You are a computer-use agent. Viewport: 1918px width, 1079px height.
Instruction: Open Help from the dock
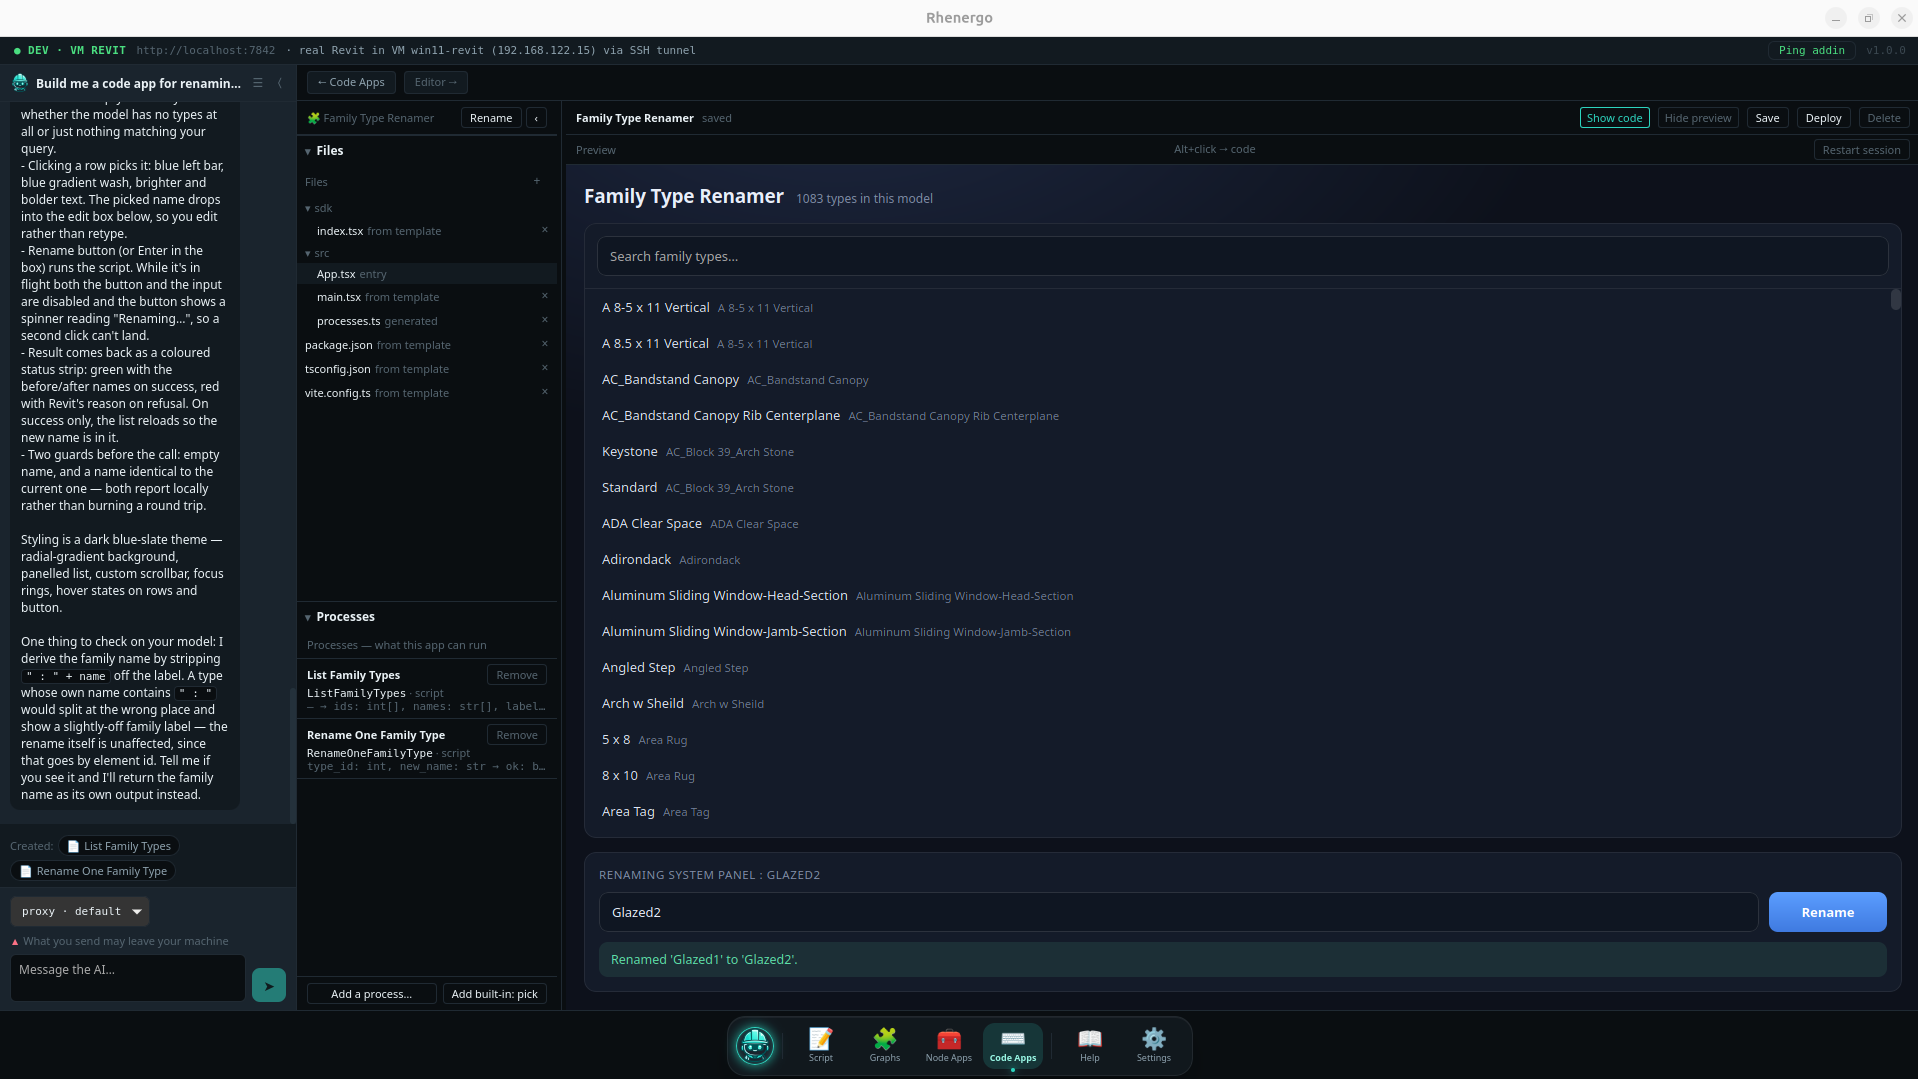coord(1089,1045)
